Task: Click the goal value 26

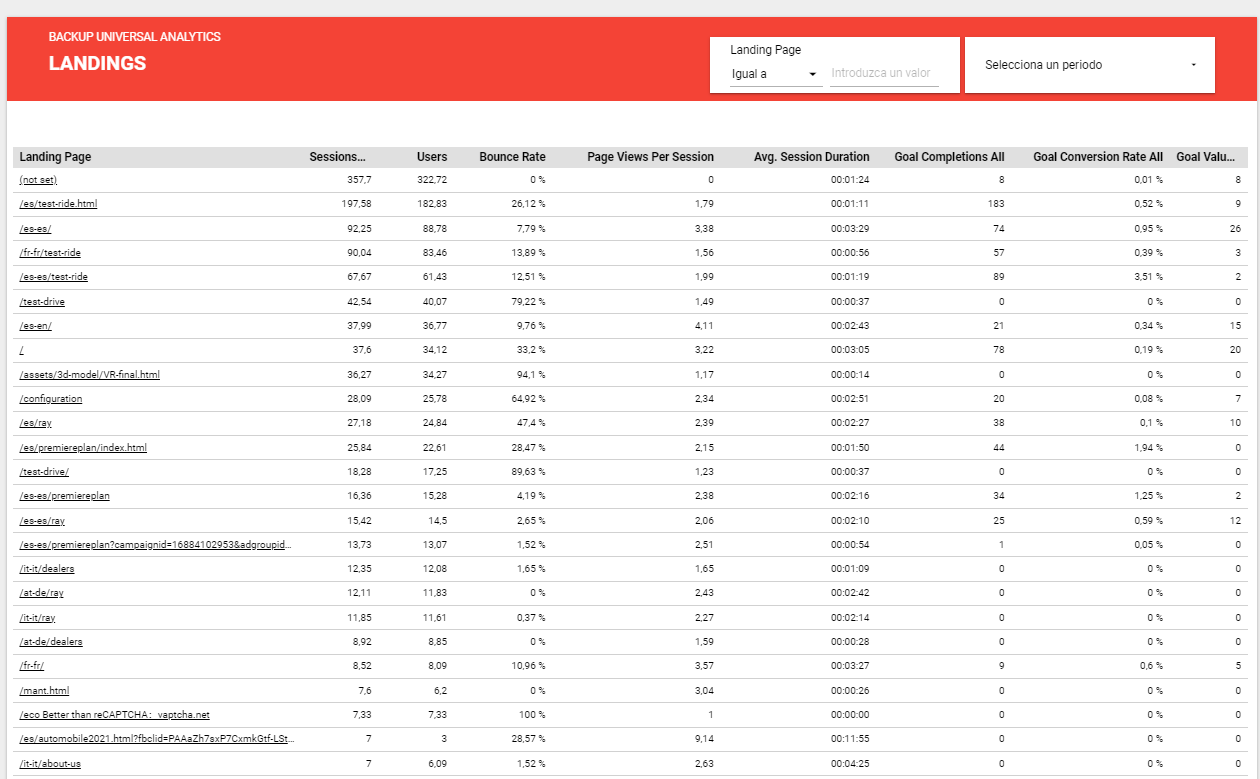Action: [x=1235, y=228]
